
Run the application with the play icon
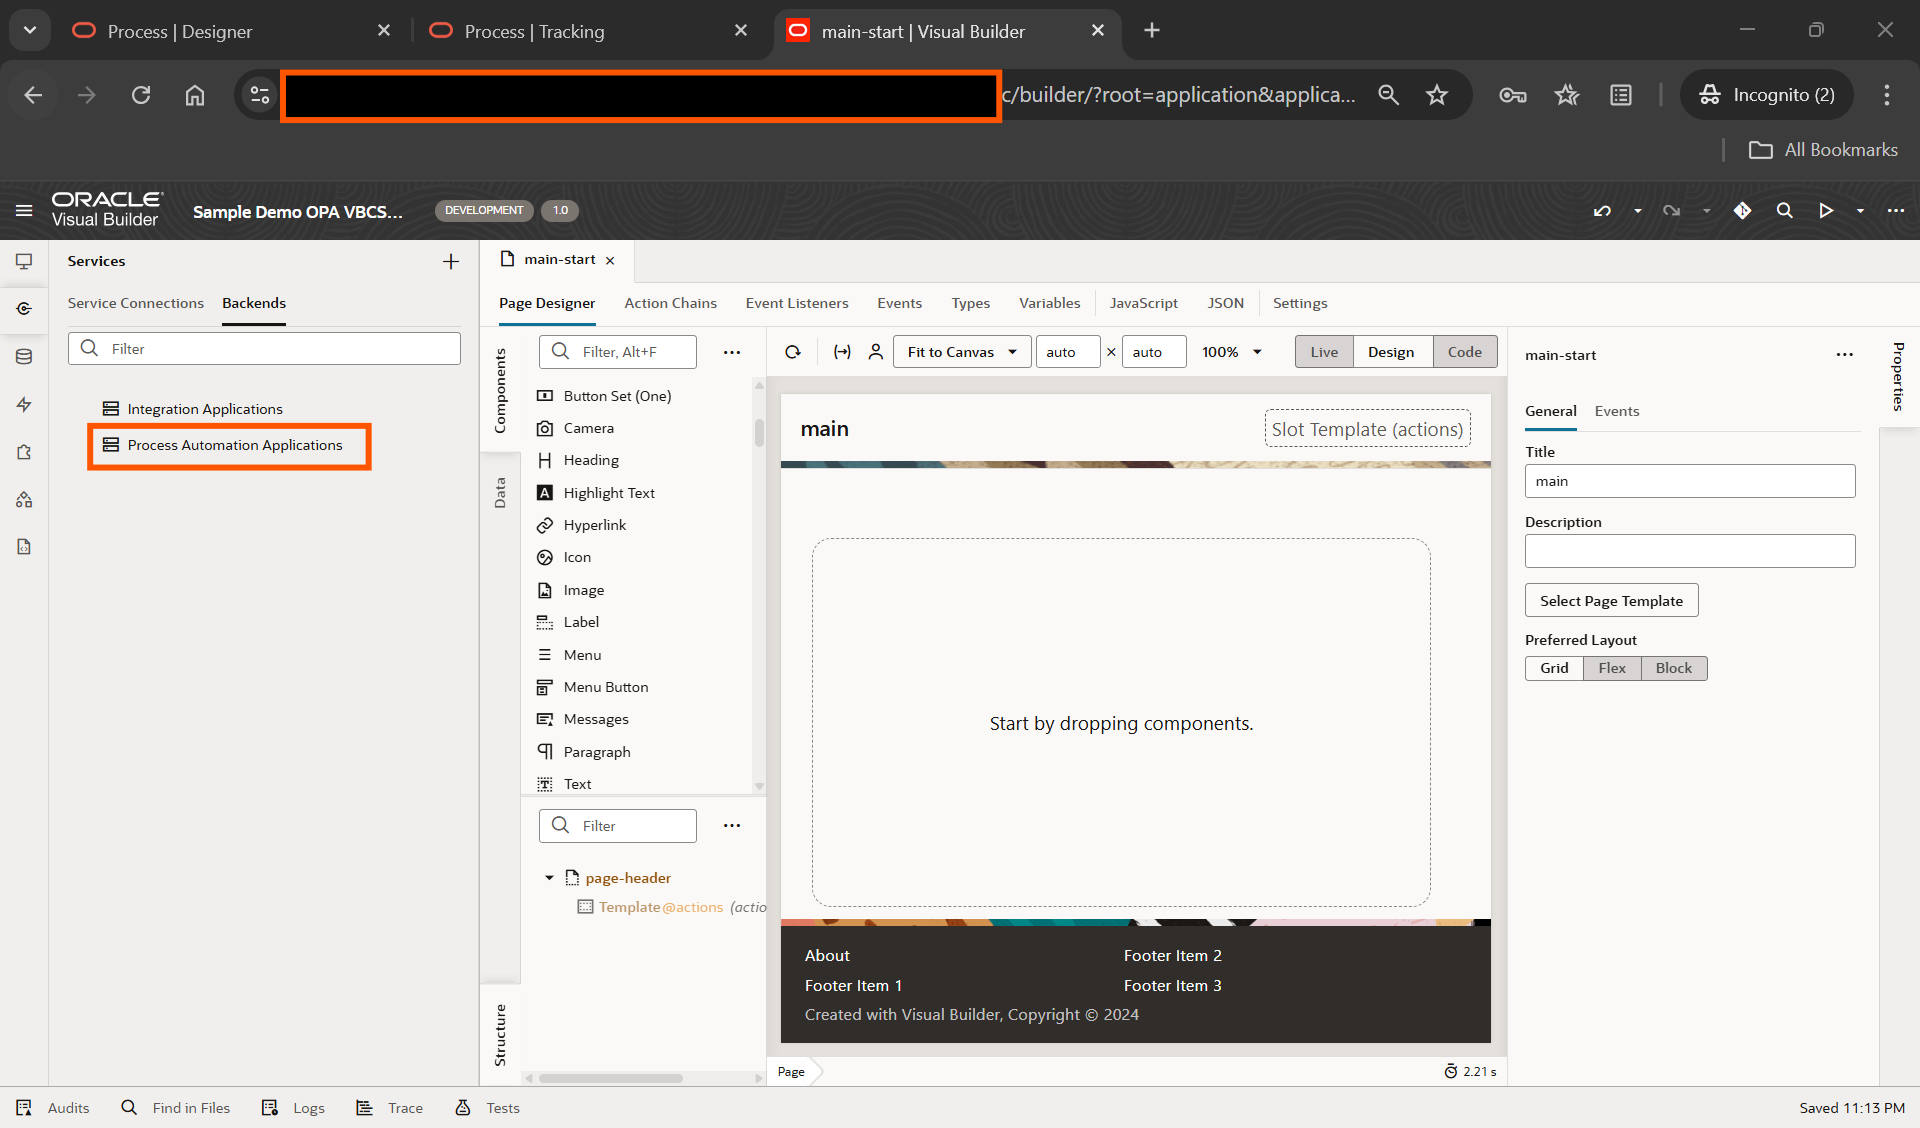1825,211
